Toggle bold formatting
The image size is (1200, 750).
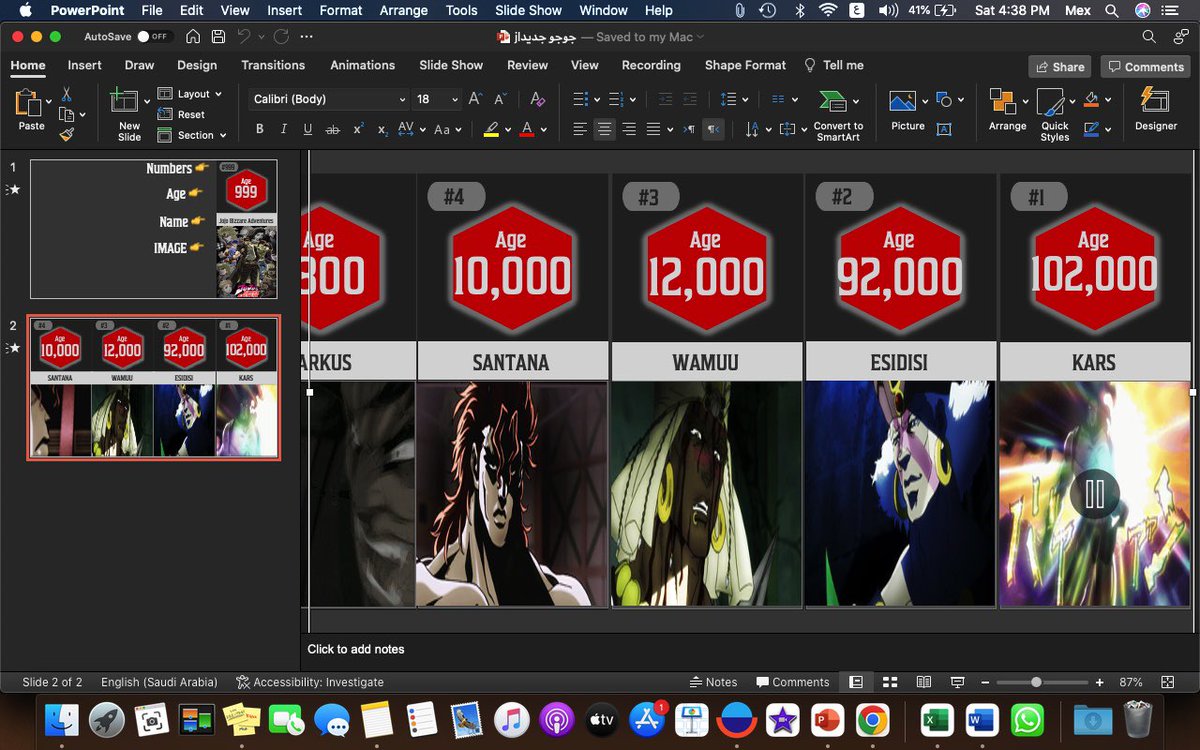click(260, 130)
